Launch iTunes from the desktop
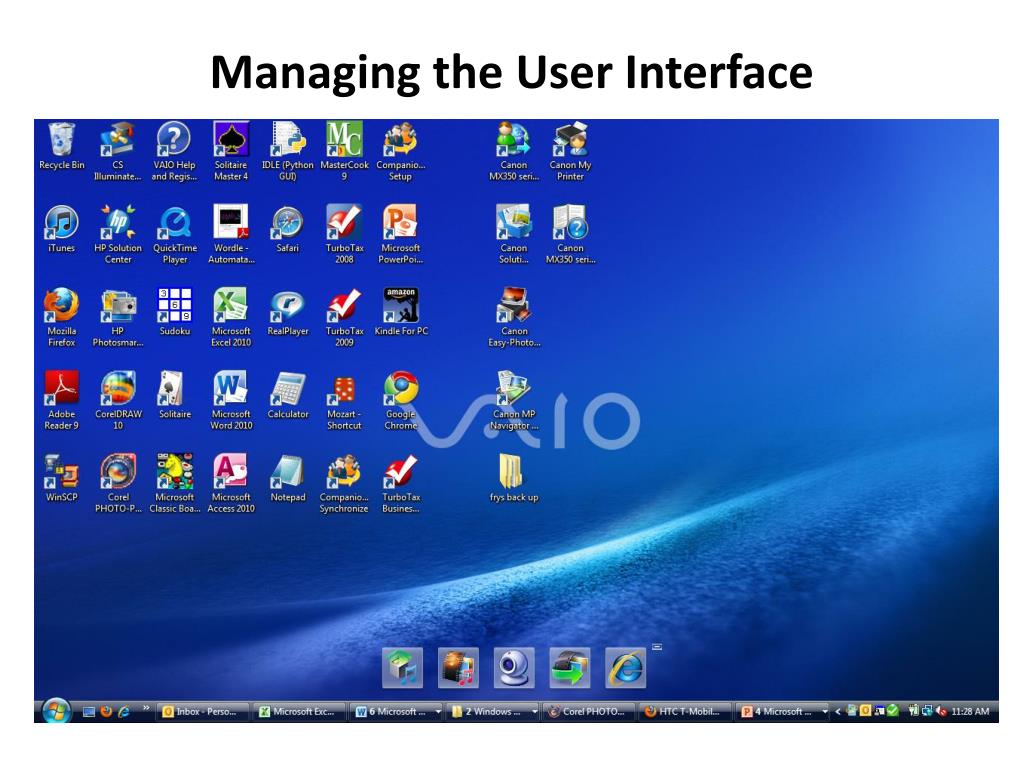 [x=61, y=229]
